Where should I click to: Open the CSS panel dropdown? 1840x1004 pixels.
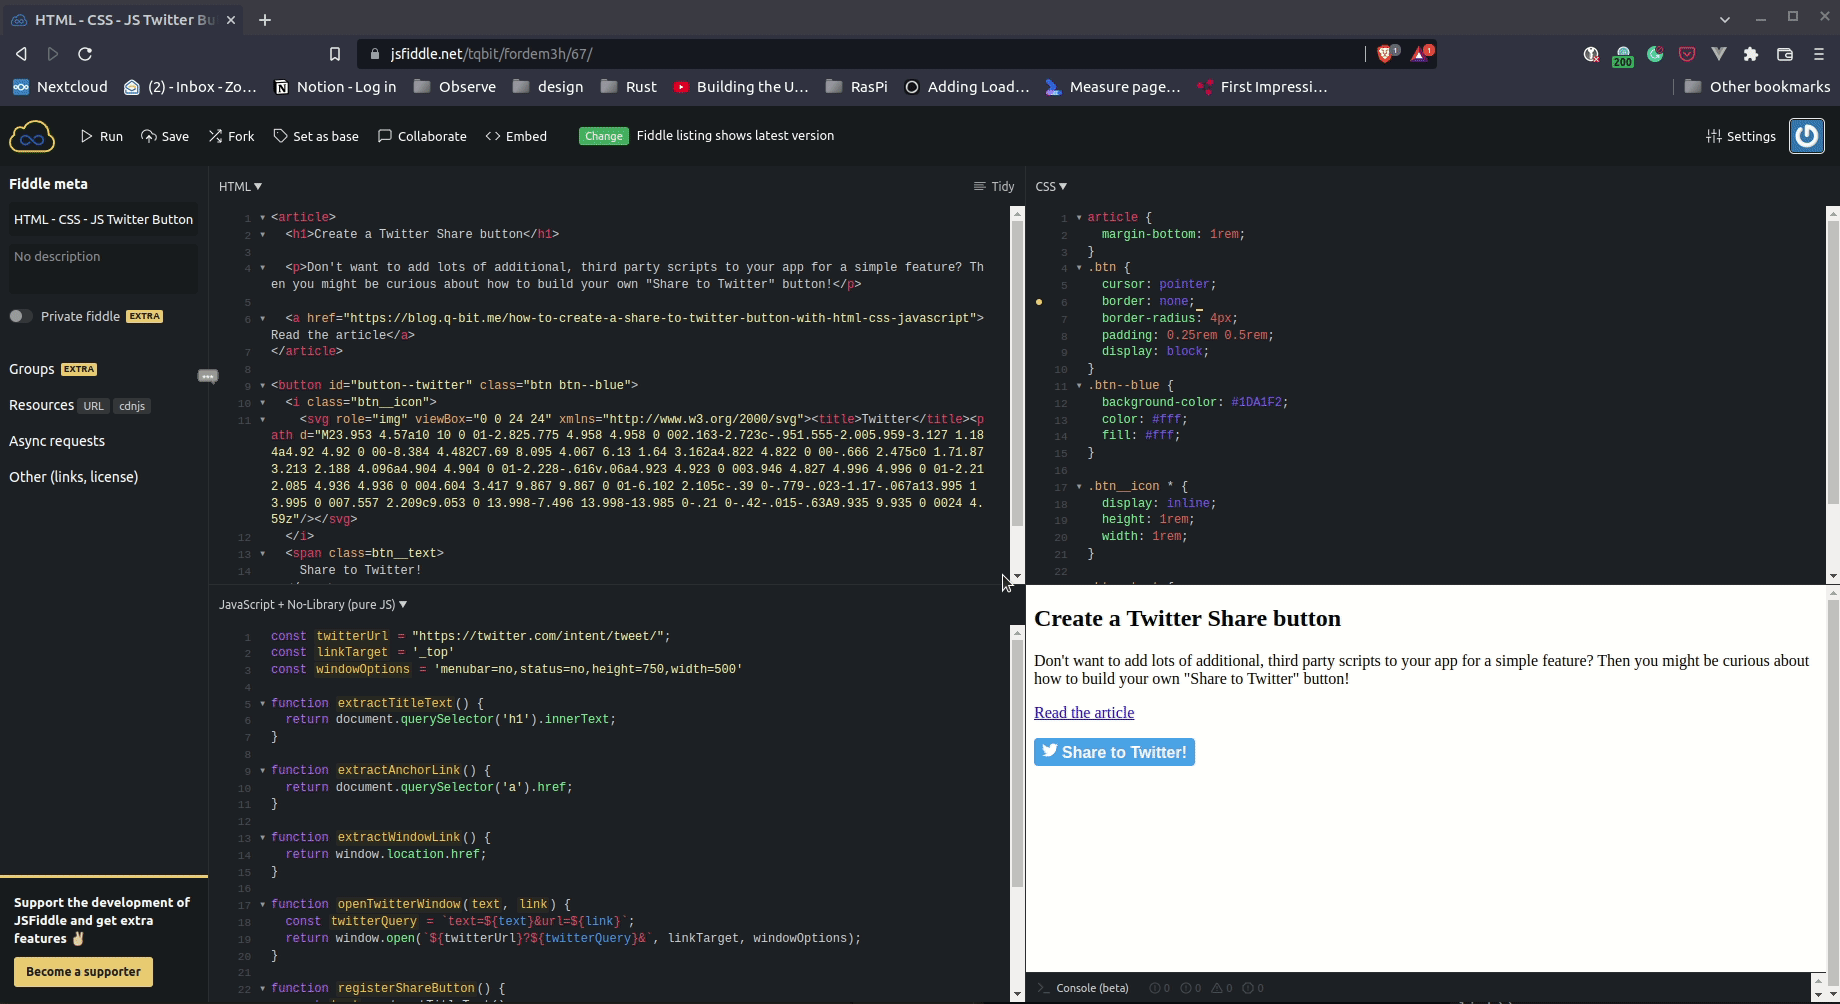pyautogui.click(x=1051, y=186)
